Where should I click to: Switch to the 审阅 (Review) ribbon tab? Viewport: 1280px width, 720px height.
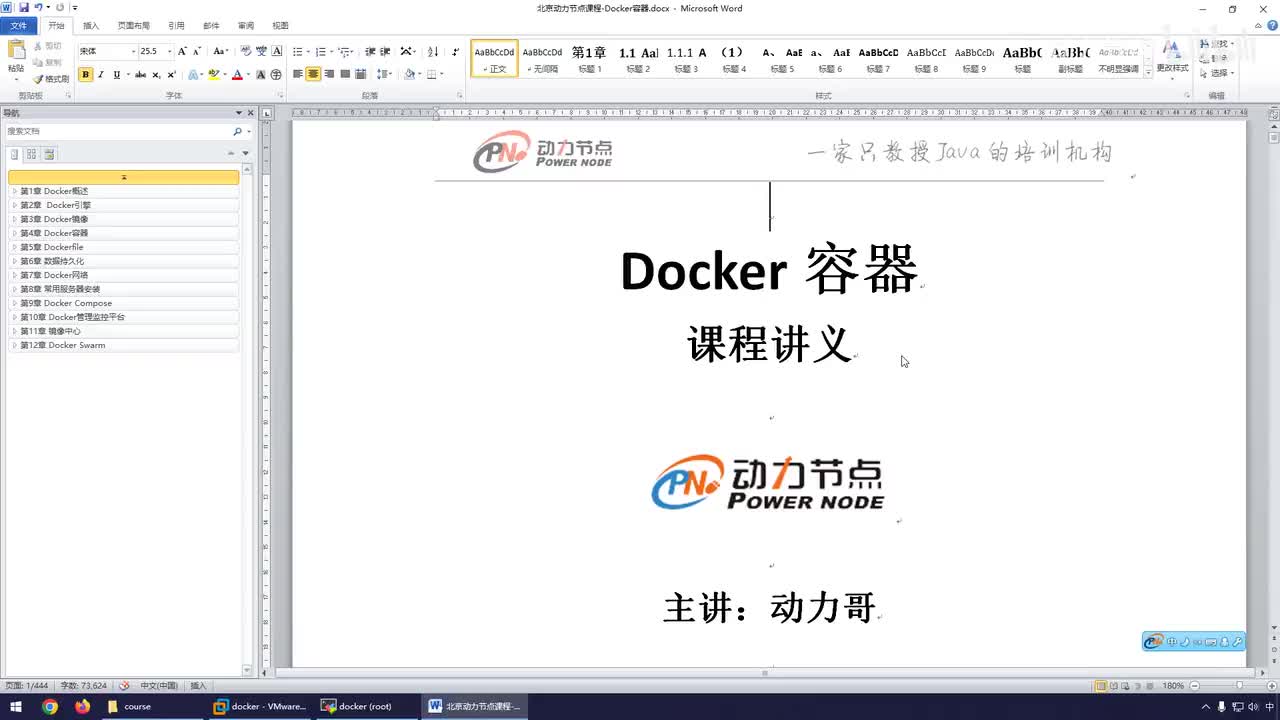click(246, 25)
